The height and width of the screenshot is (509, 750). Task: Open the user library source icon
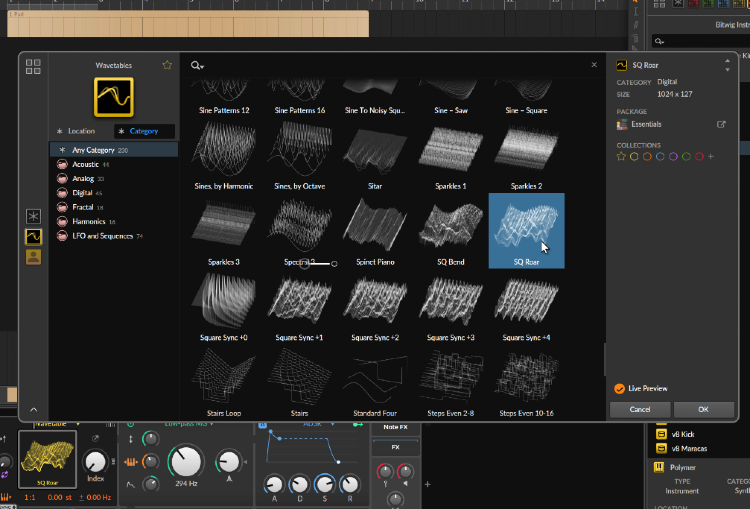pos(33,257)
